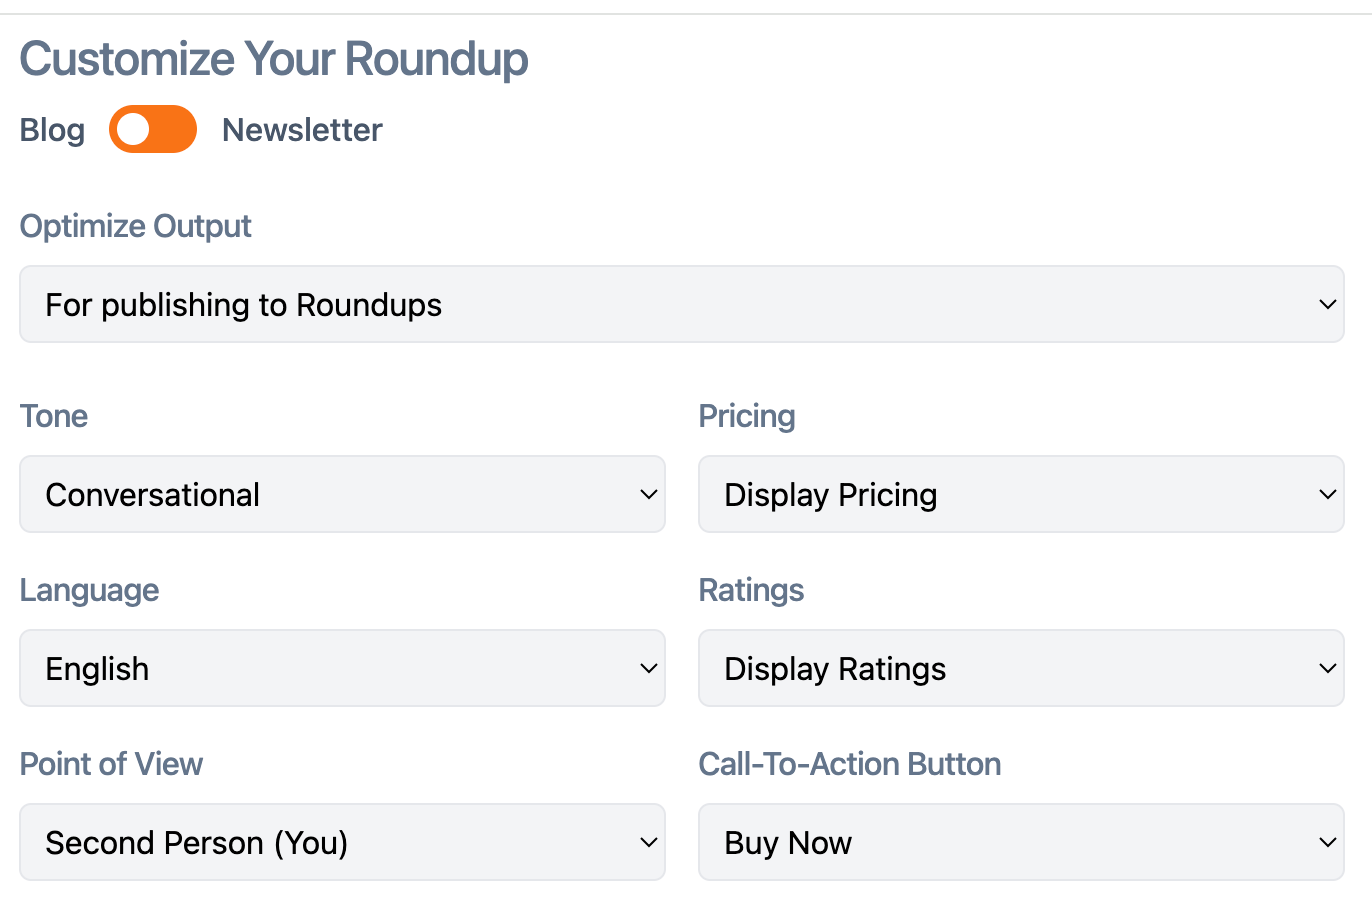
Task: Open the Point of View dropdown
Action: click(x=342, y=842)
